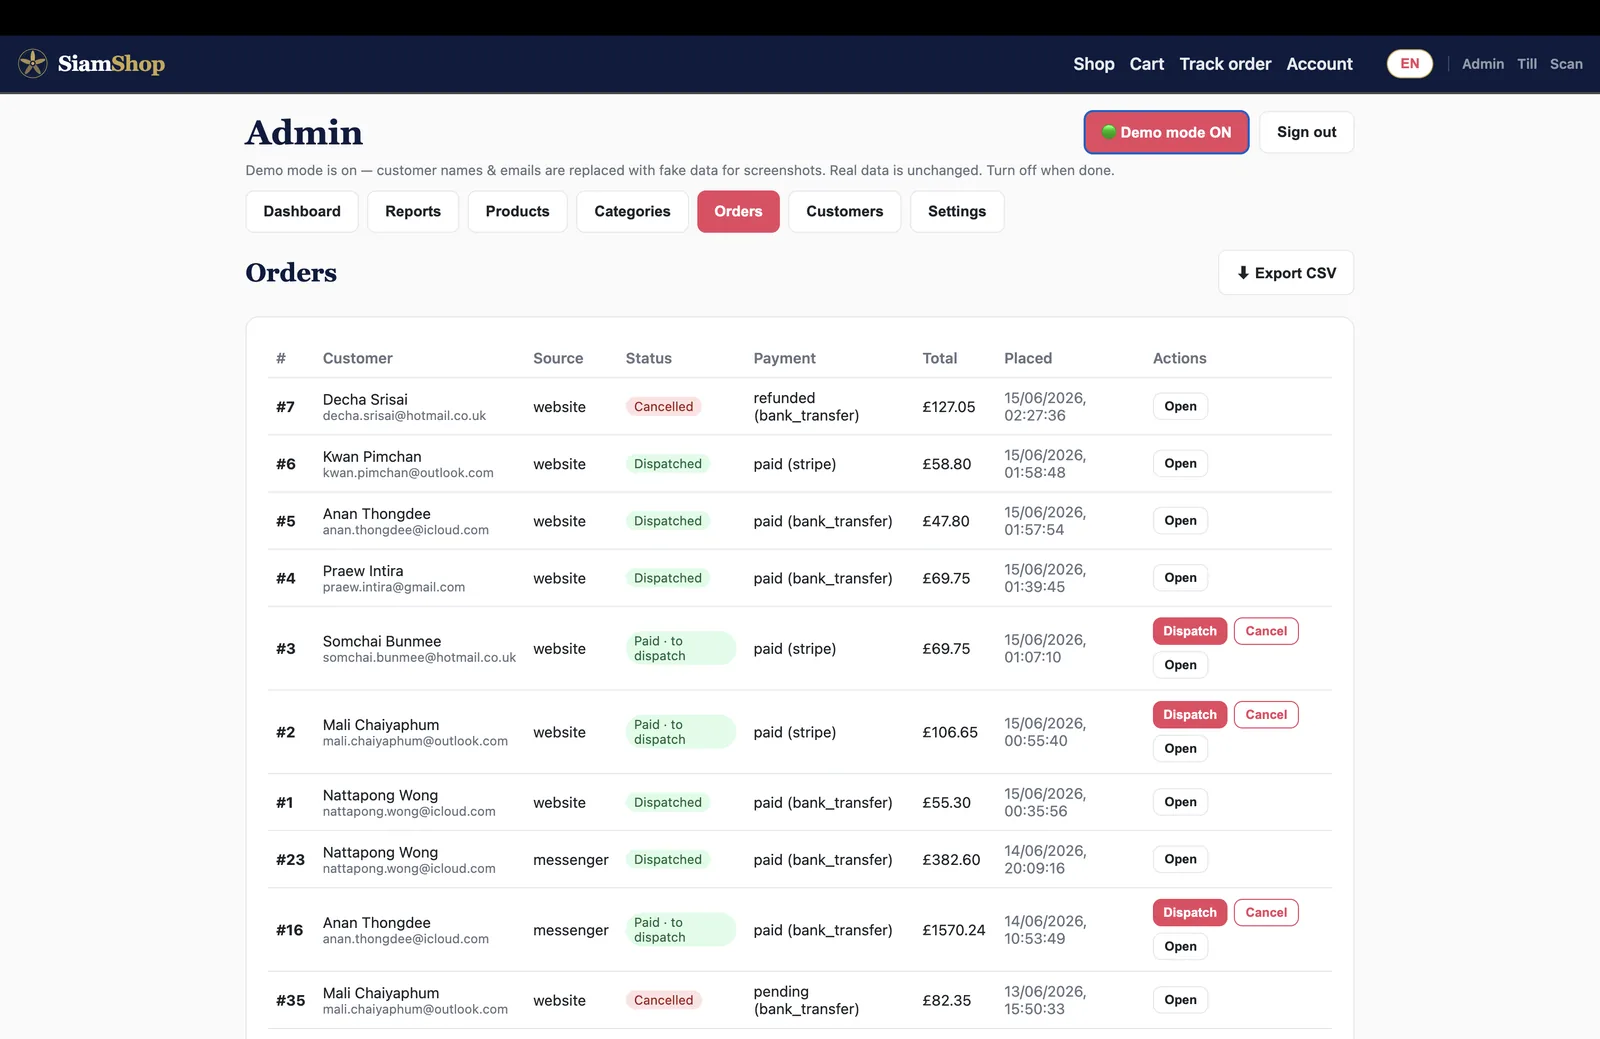
Task: Click 'refunded (bank_transfer)' payment cell
Action: 806,407
